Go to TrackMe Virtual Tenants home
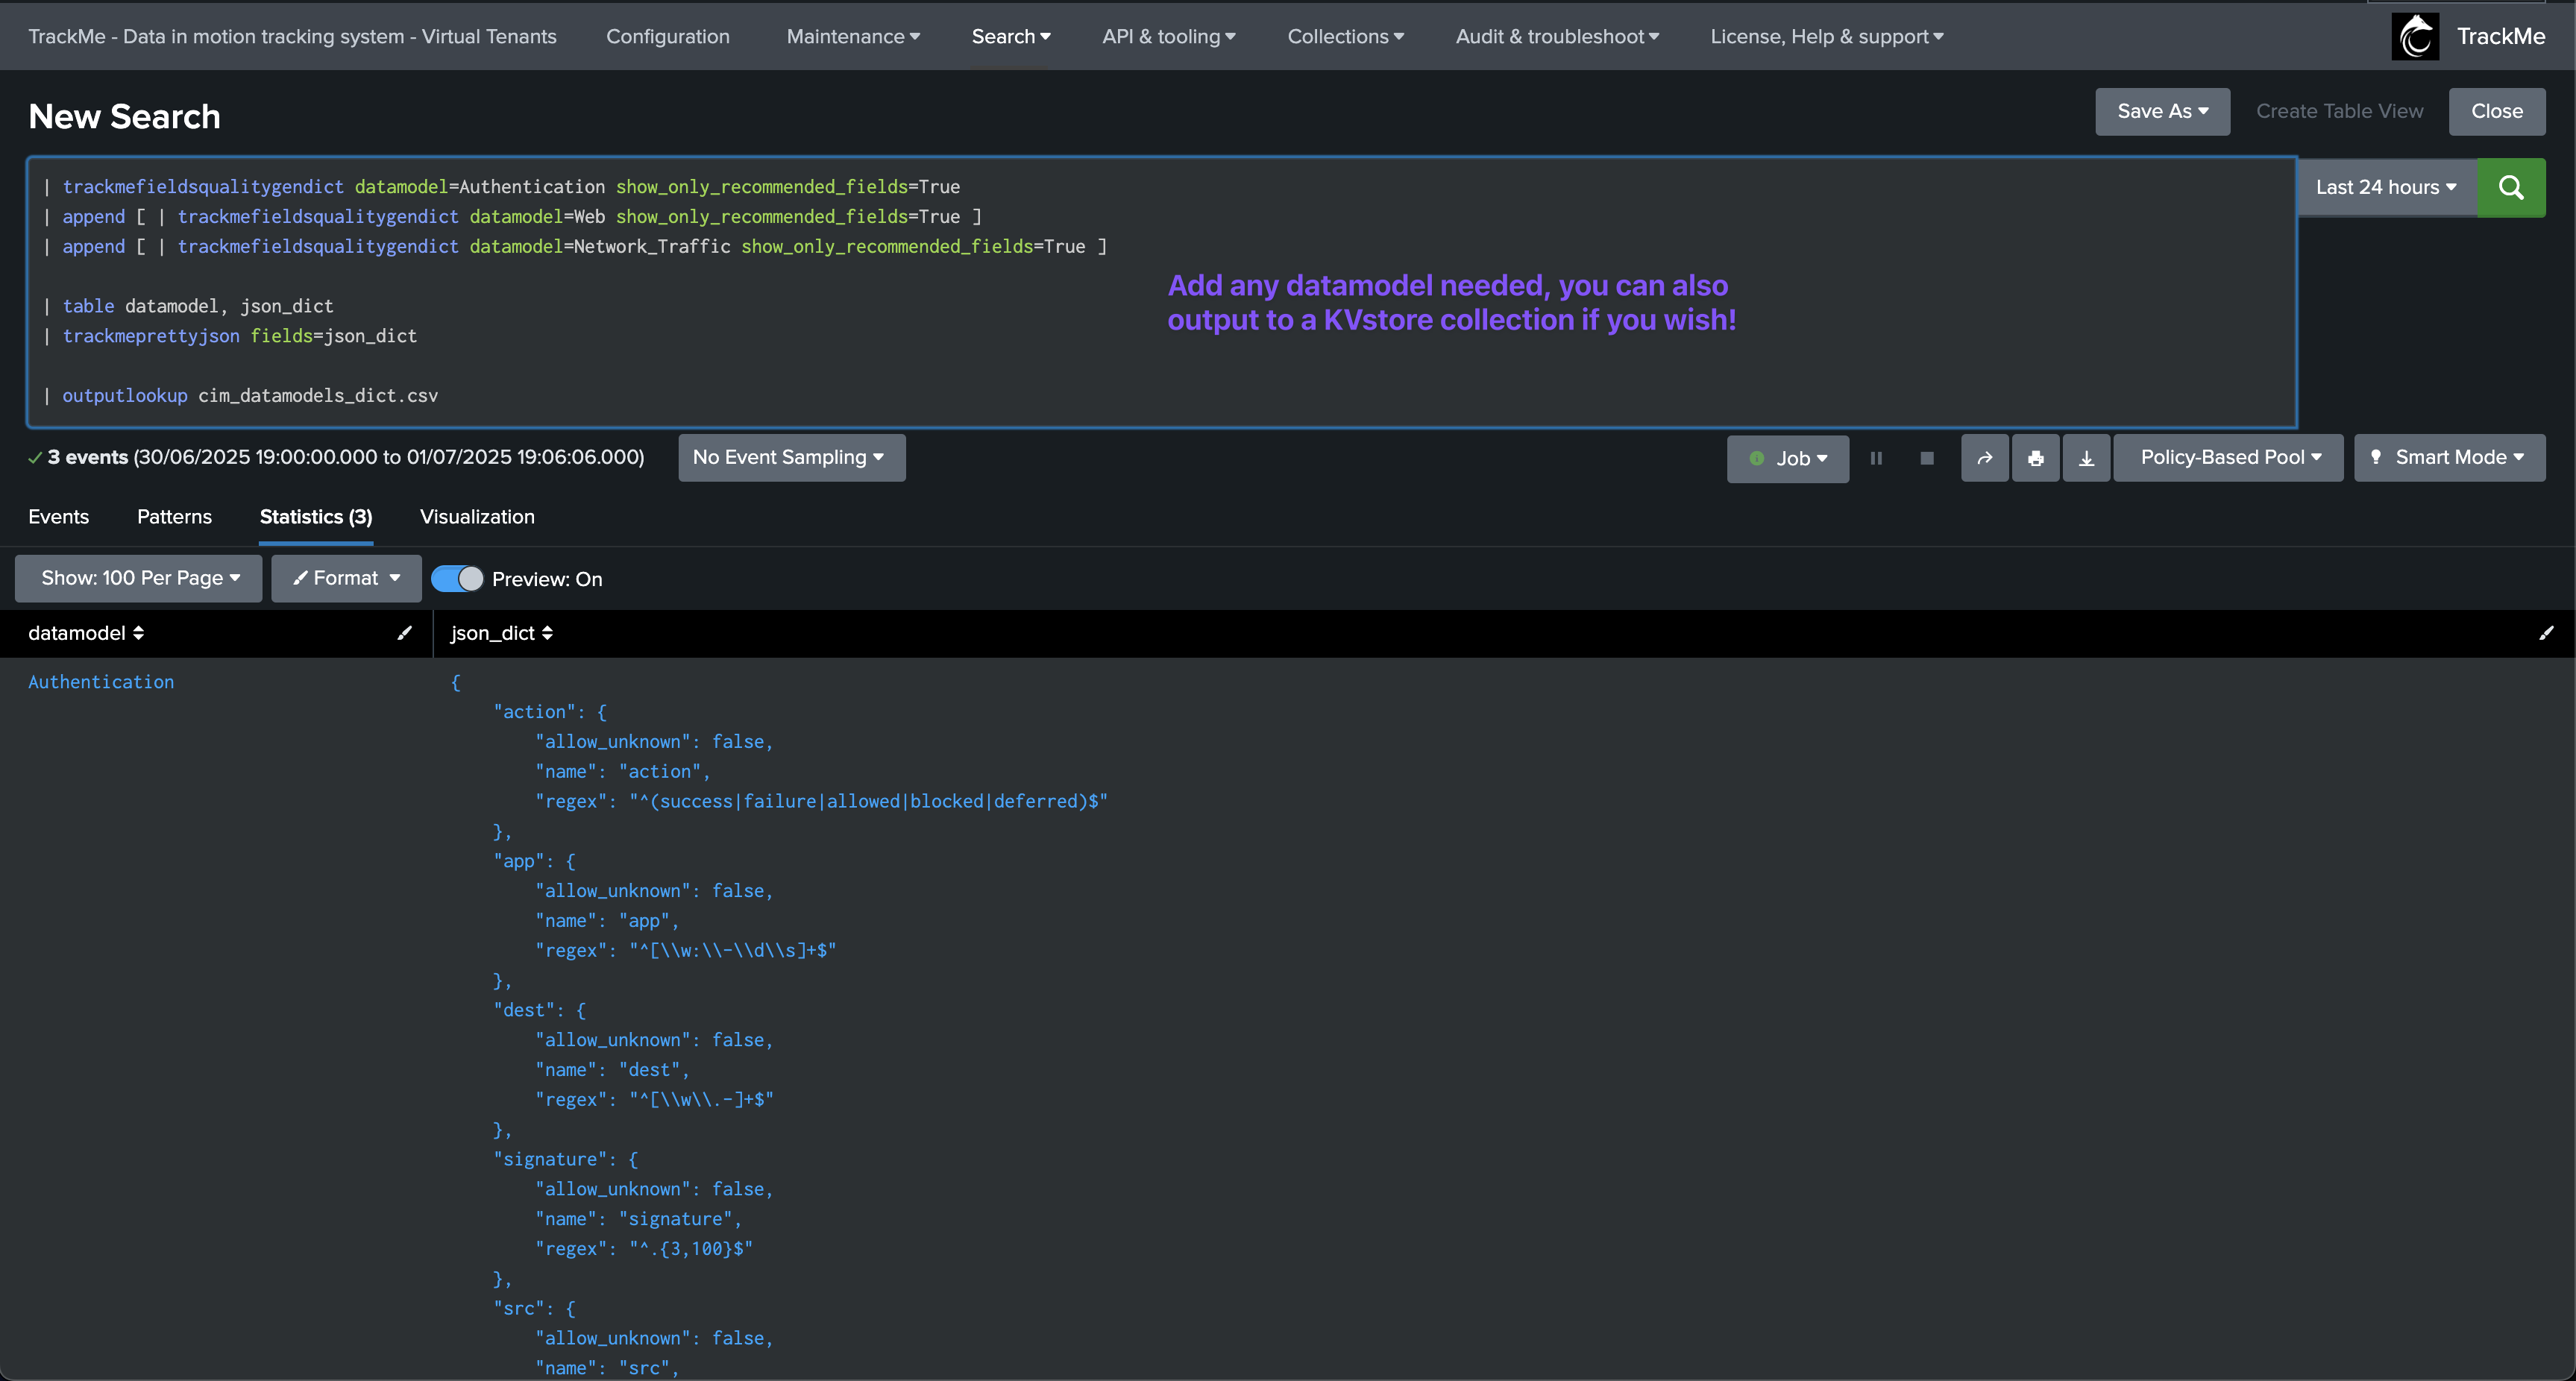The image size is (2576, 1381). (x=292, y=36)
